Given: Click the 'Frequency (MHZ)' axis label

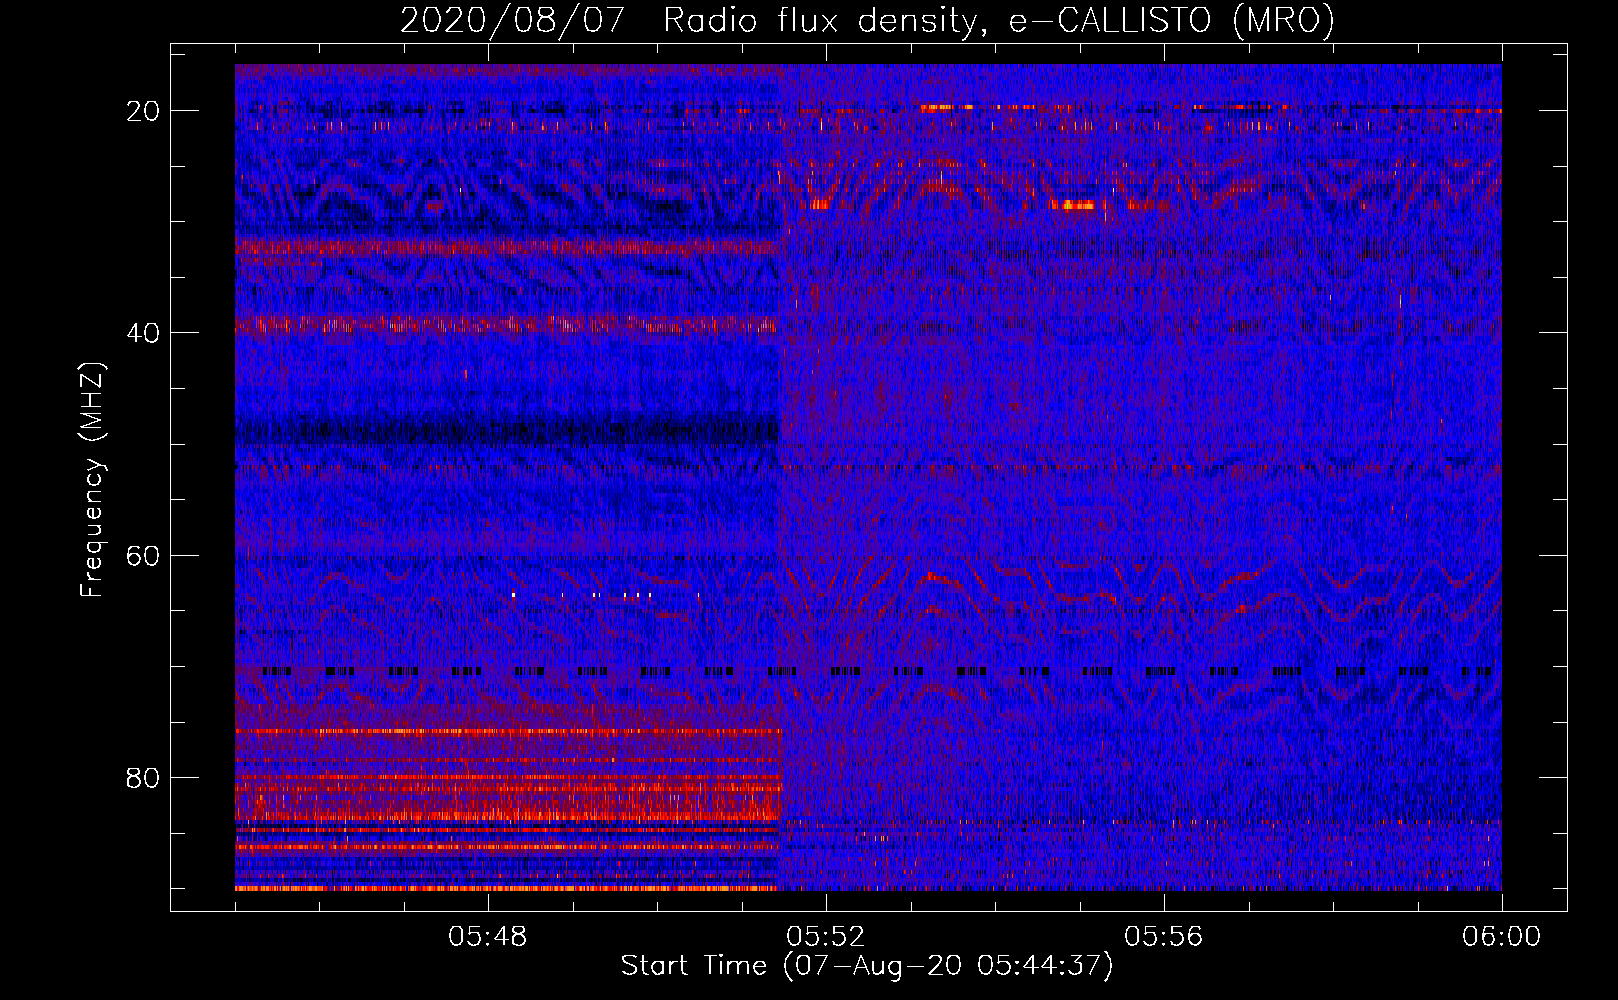Looking at the screenshot, I should (91, 480).
